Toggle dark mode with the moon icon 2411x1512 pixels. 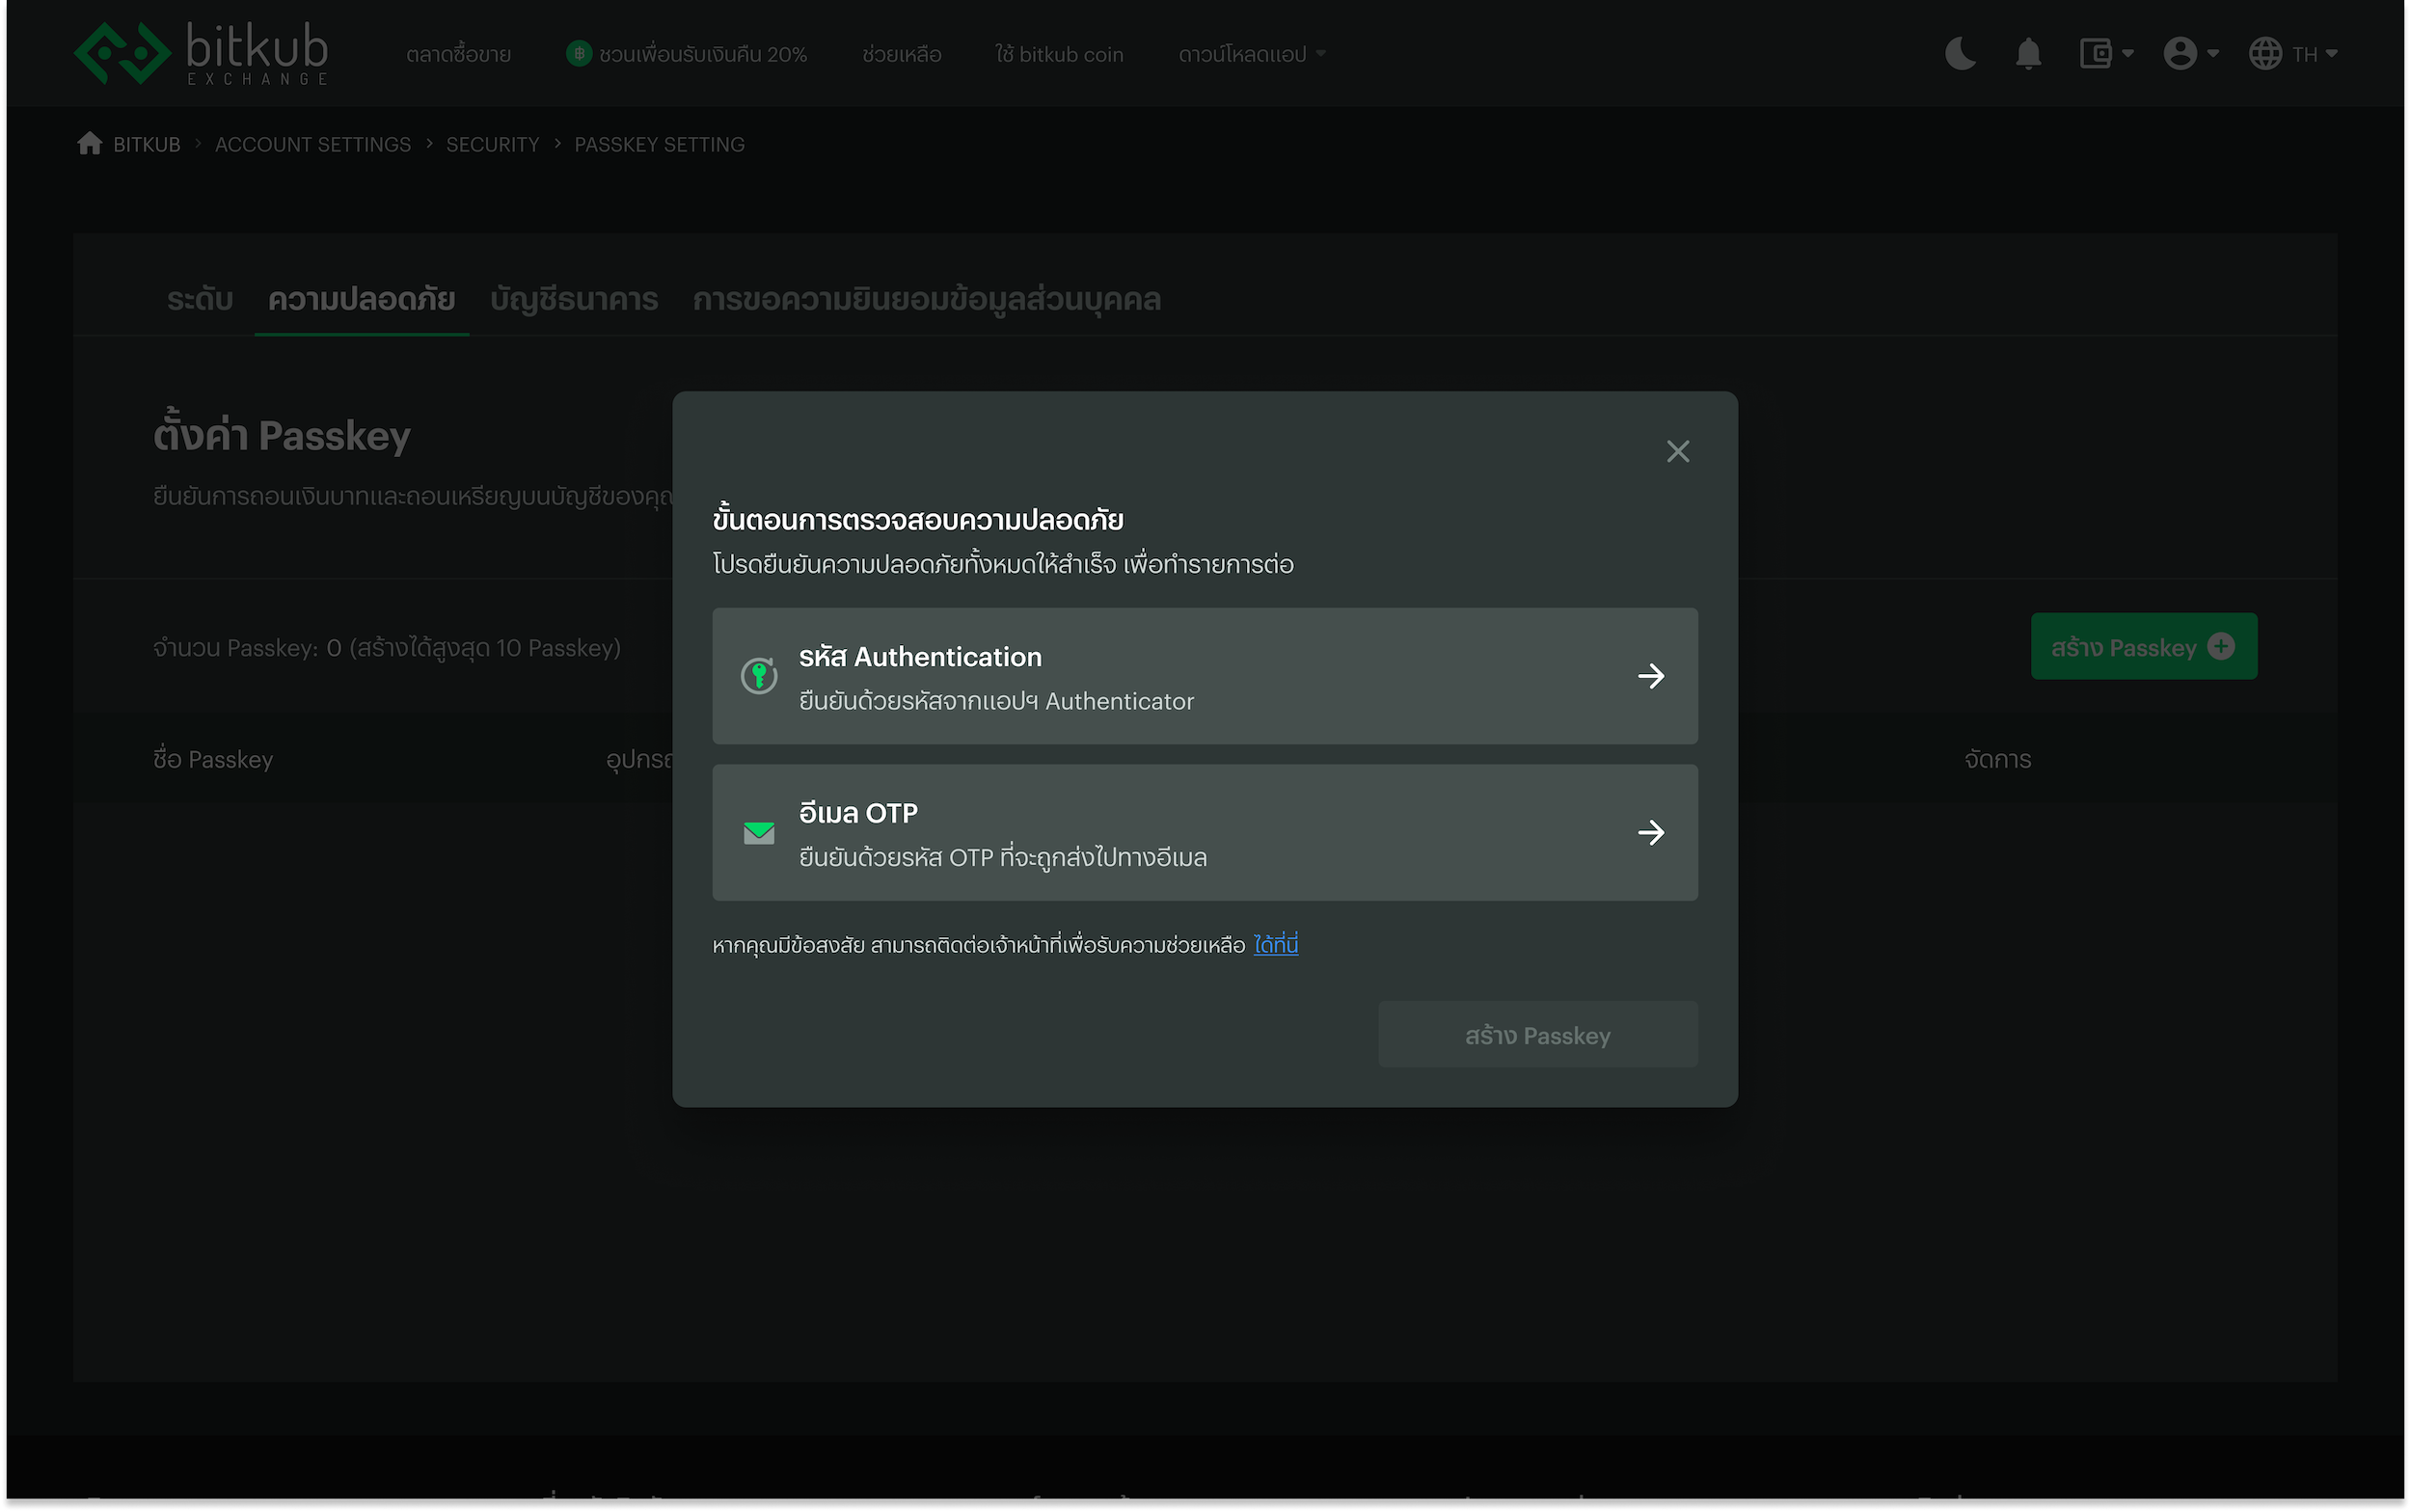pyautogui.click(x=1959, y=53)
